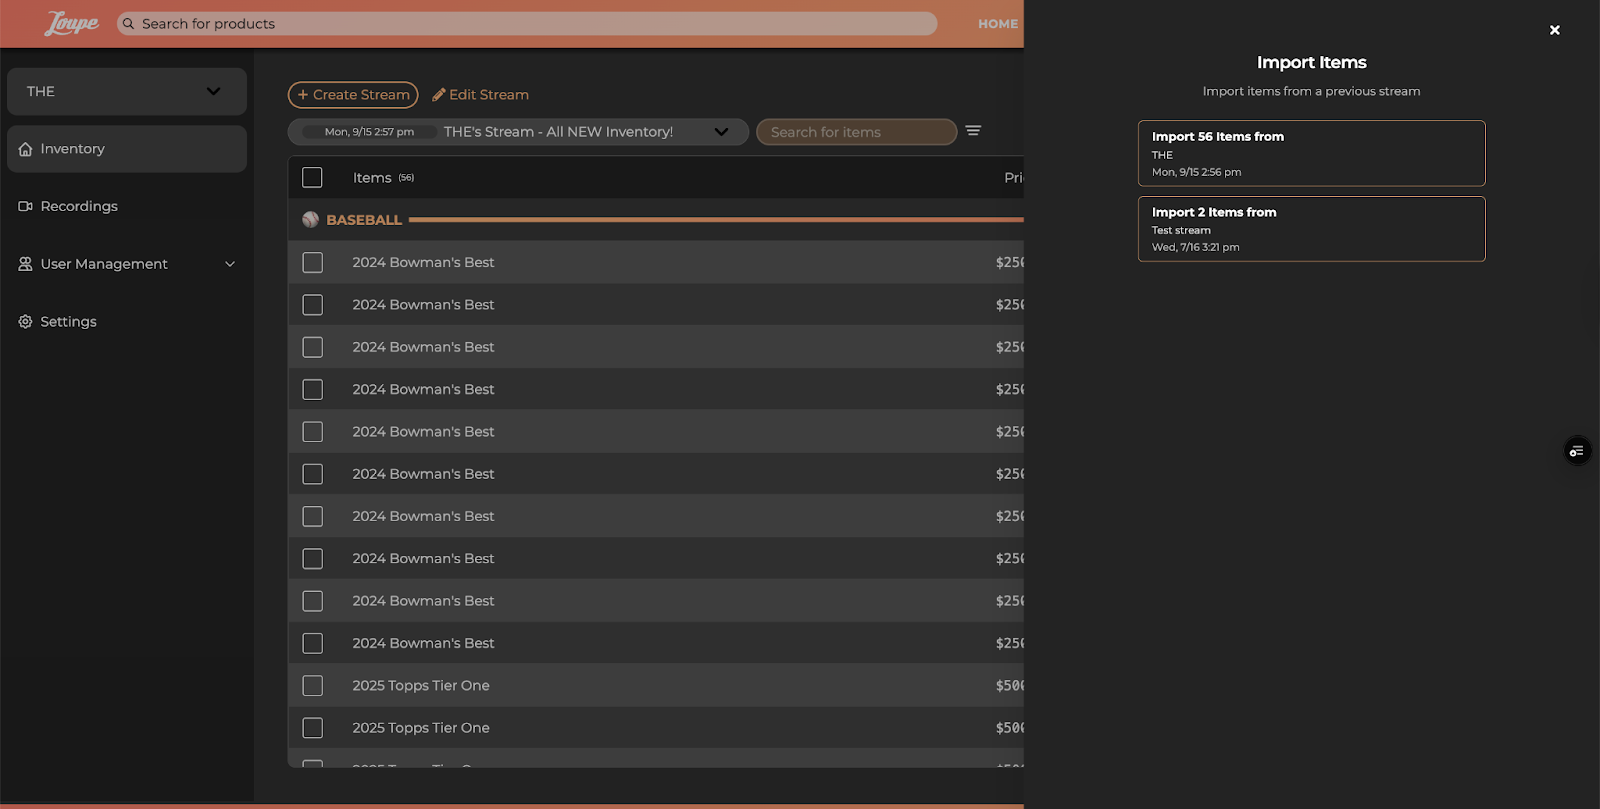Click the baseball icon in category header
Viewport: 1600px width, 809px height.
311,219
